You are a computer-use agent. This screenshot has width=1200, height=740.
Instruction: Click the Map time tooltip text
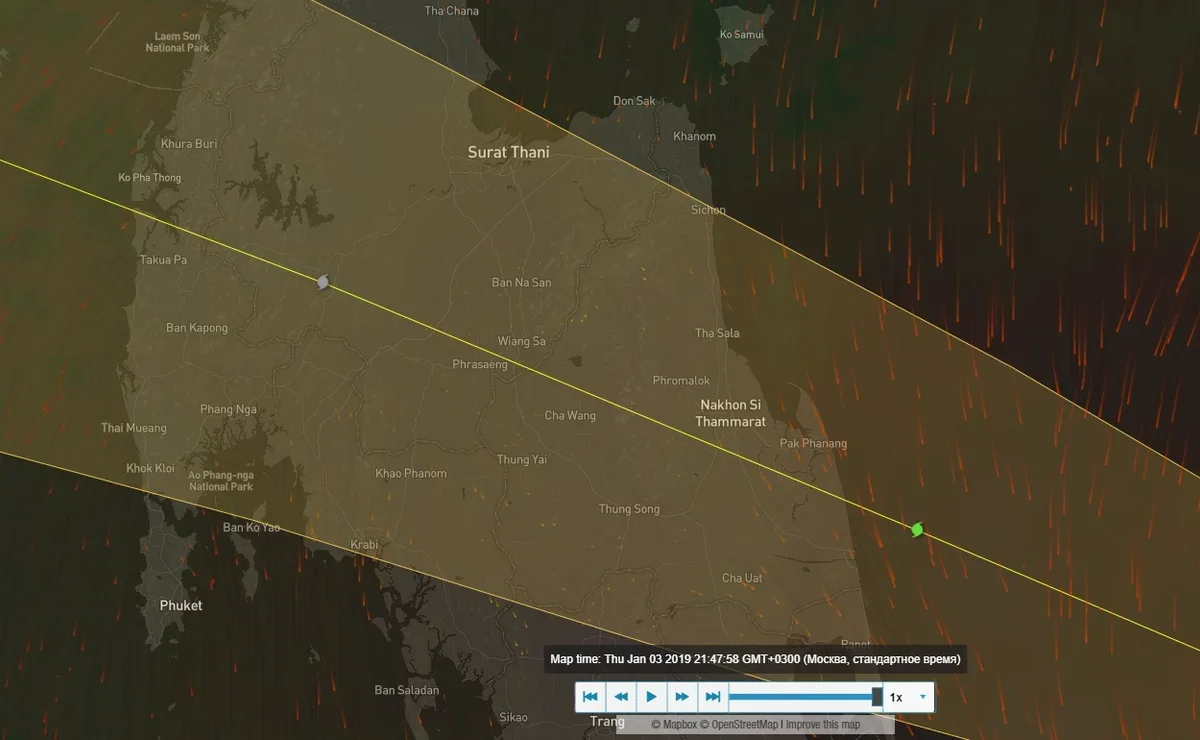click(755, 659)
